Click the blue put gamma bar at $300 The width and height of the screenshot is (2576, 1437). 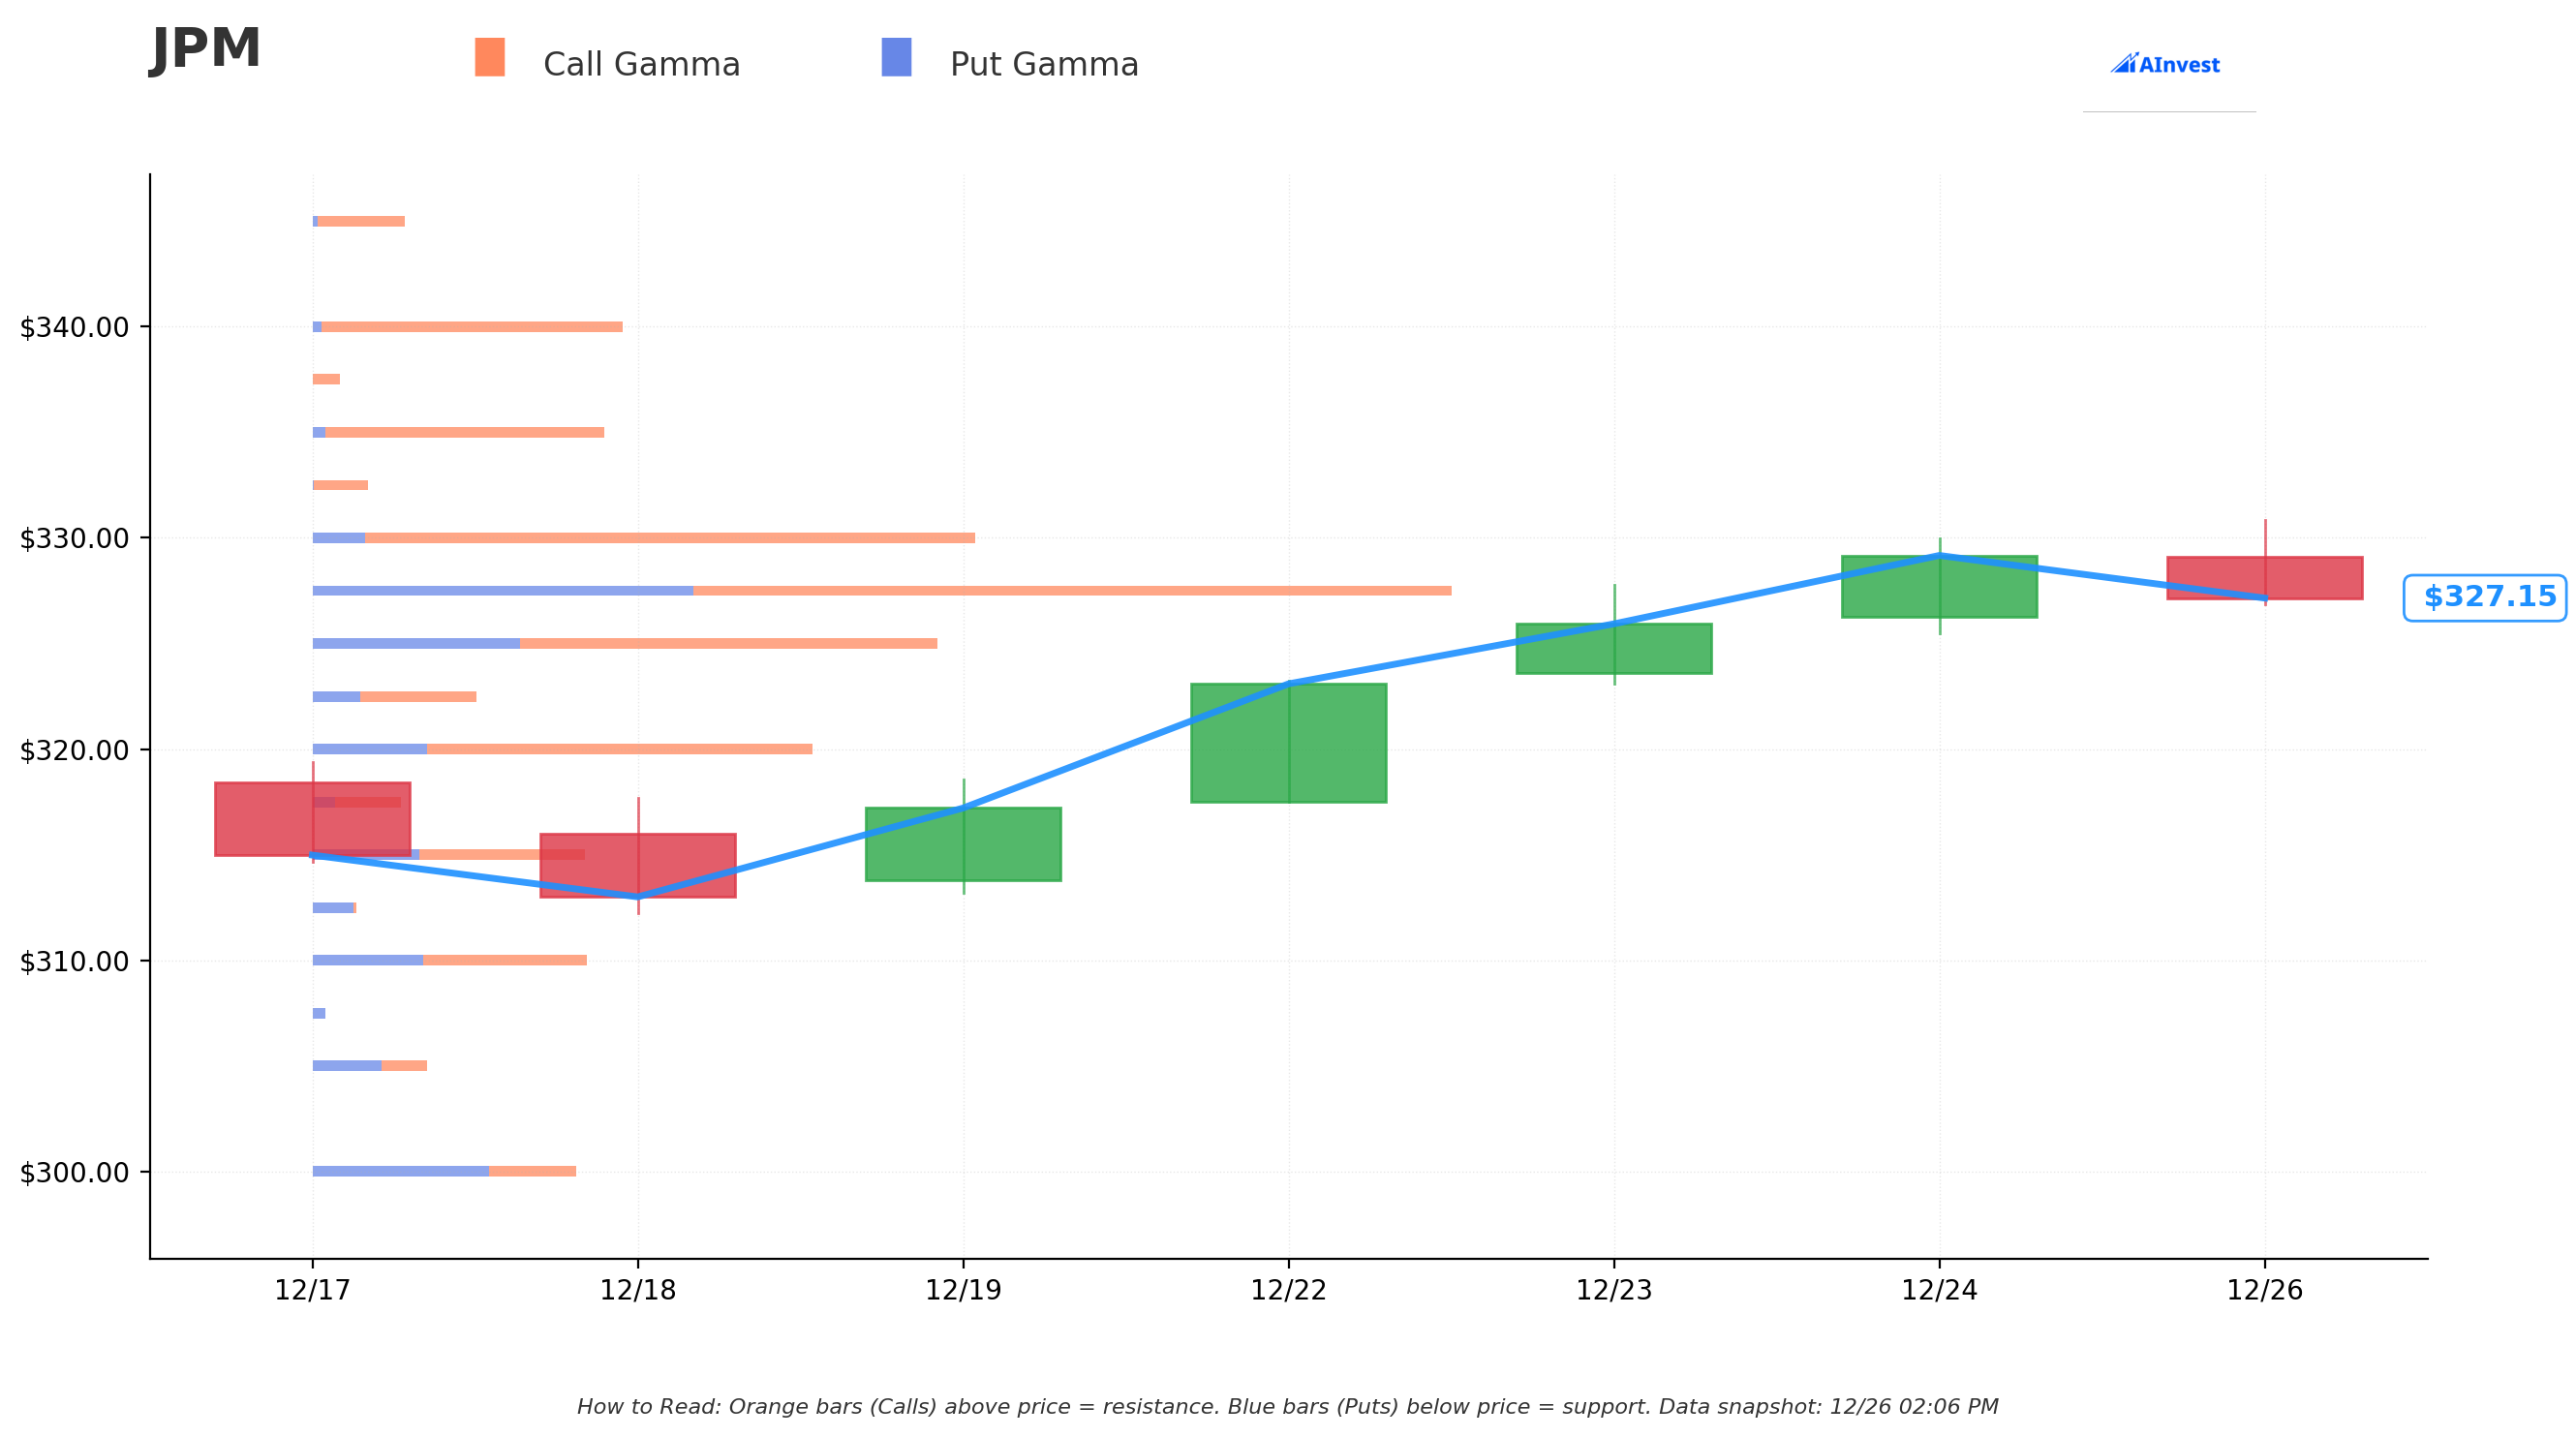pos(401,1171)
